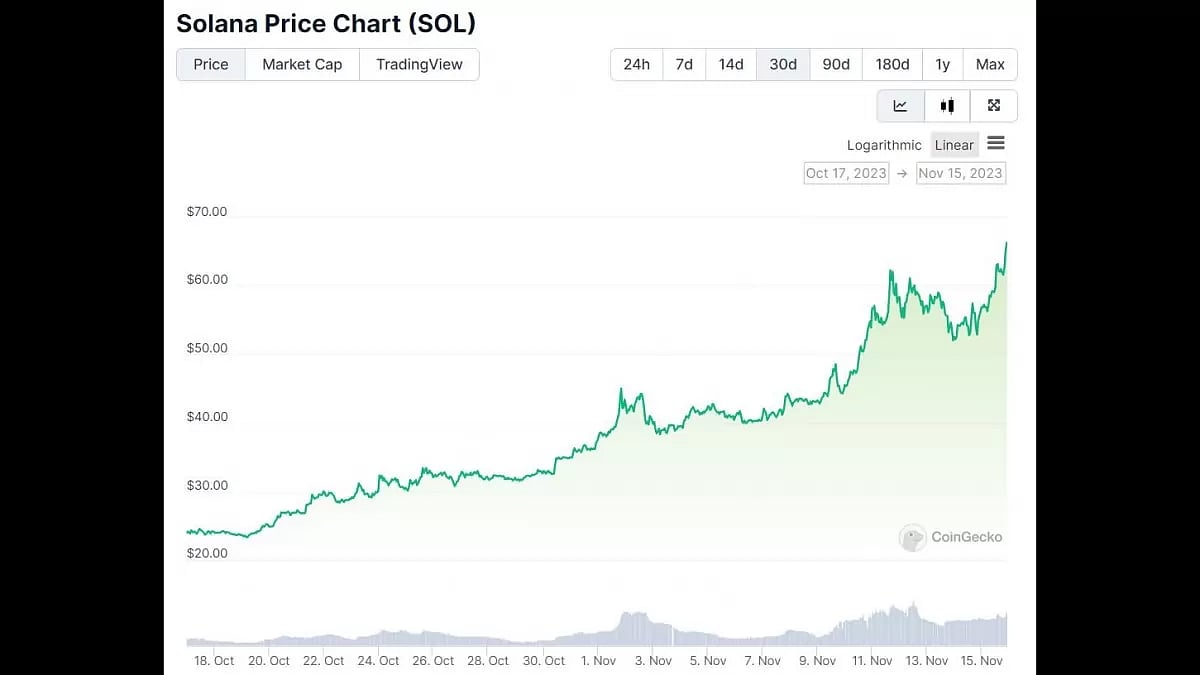This screenshot has height=675, width=1200.
Task: Switch to candlestick chart view
Action: (x=946, y=105)
